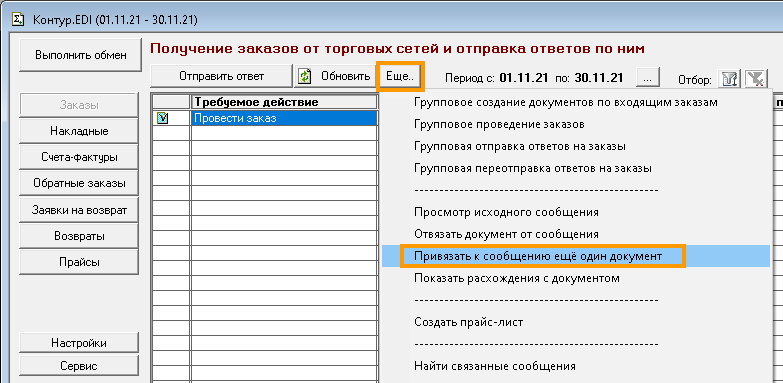Choose Найти связанные сообщения
The width and height of the screenshot is (783, 383).
tap(495, 366)
